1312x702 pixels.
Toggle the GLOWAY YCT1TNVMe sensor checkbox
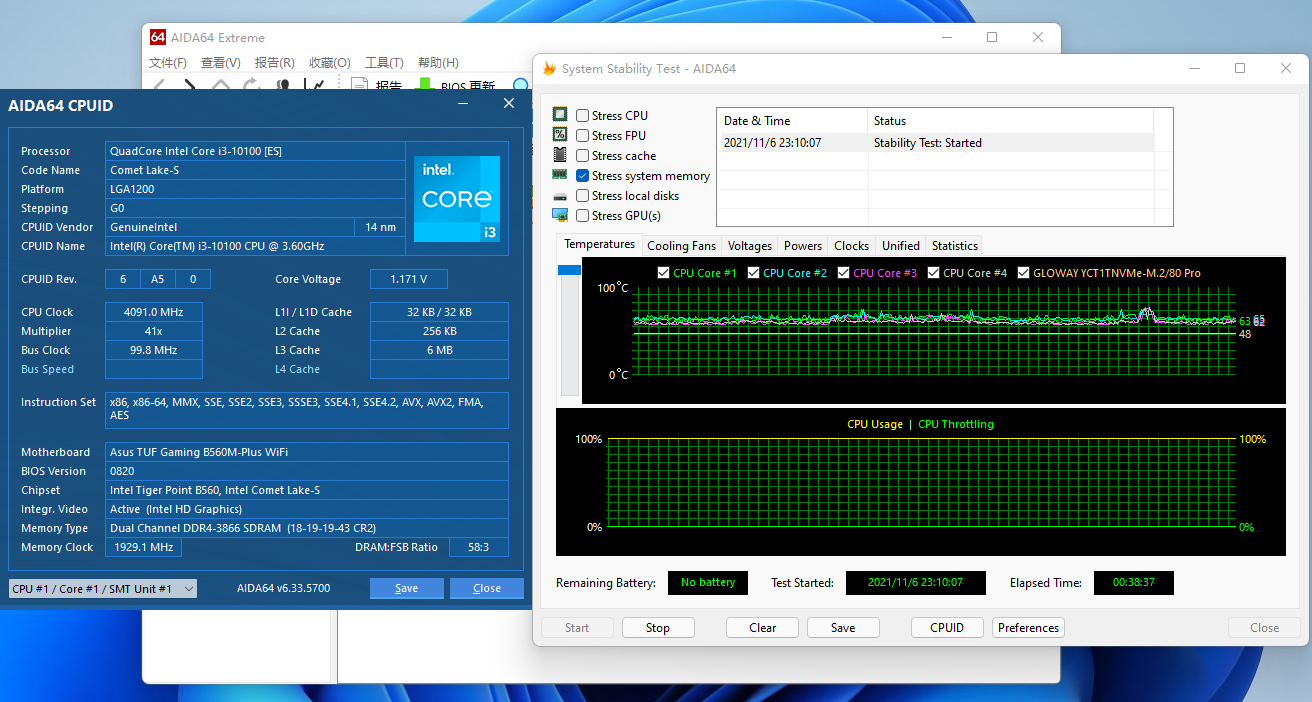click(1022, 272)
